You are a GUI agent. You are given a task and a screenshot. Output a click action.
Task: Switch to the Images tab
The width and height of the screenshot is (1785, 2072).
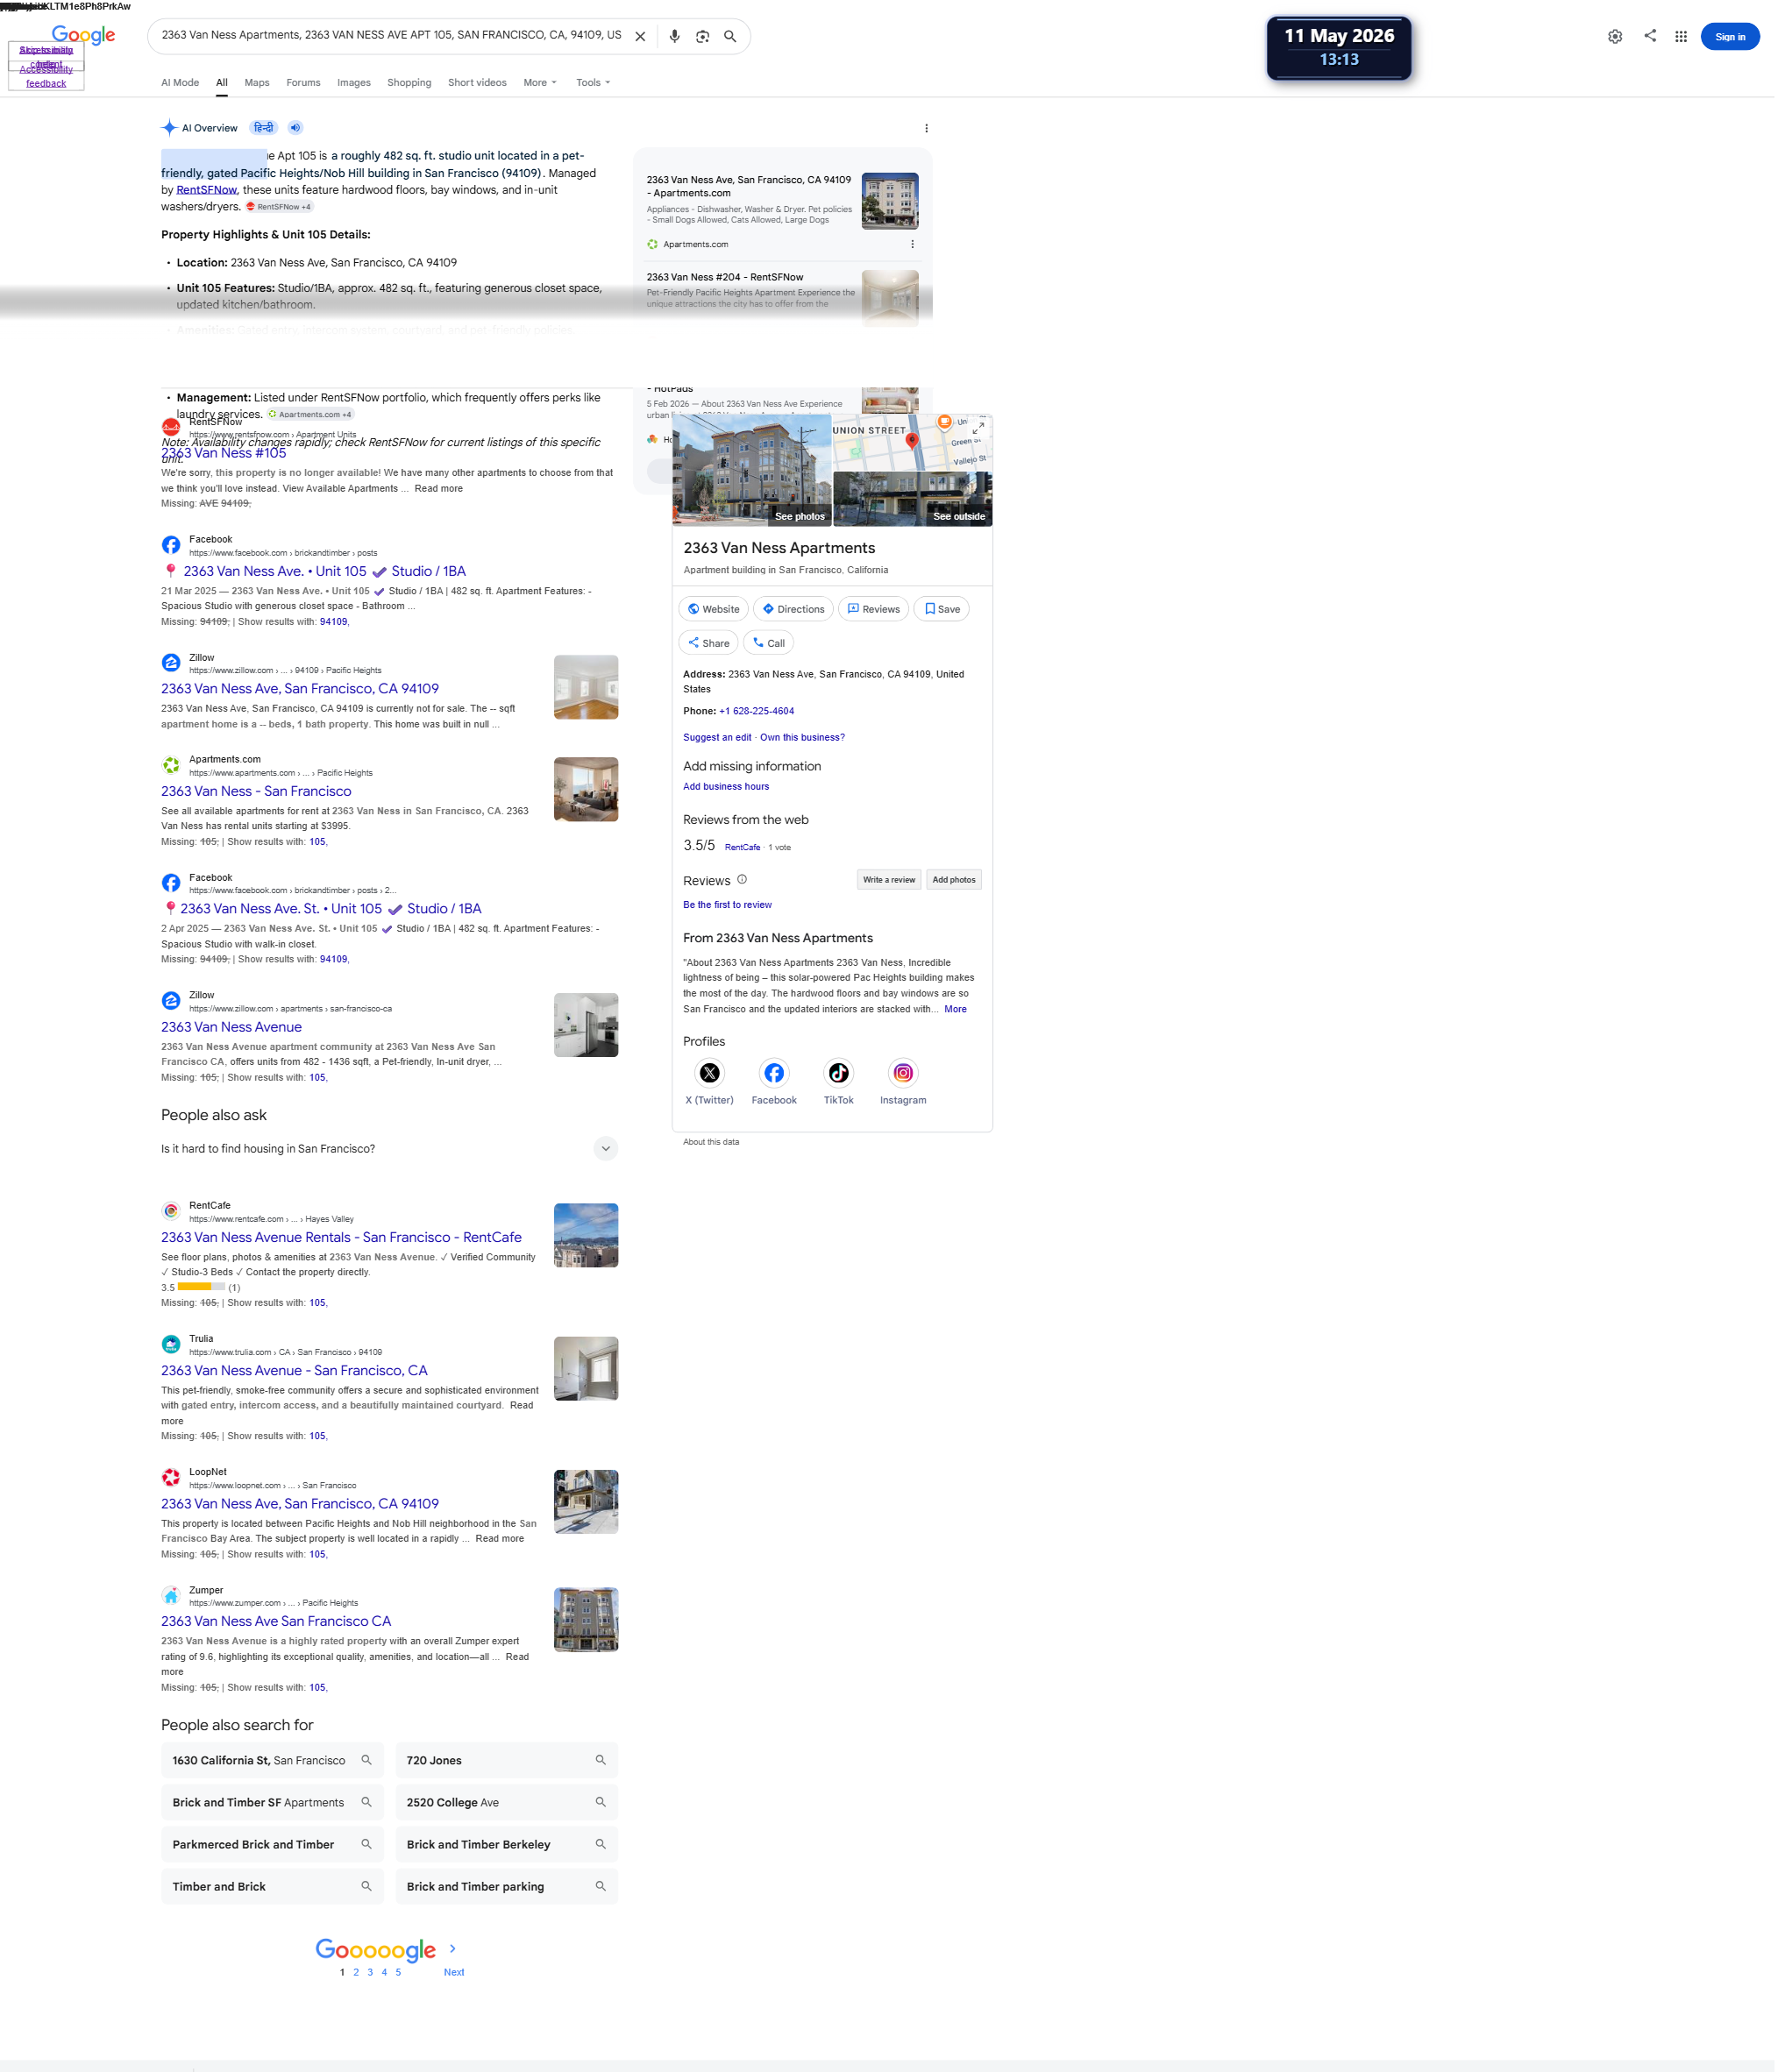(356, 83)
